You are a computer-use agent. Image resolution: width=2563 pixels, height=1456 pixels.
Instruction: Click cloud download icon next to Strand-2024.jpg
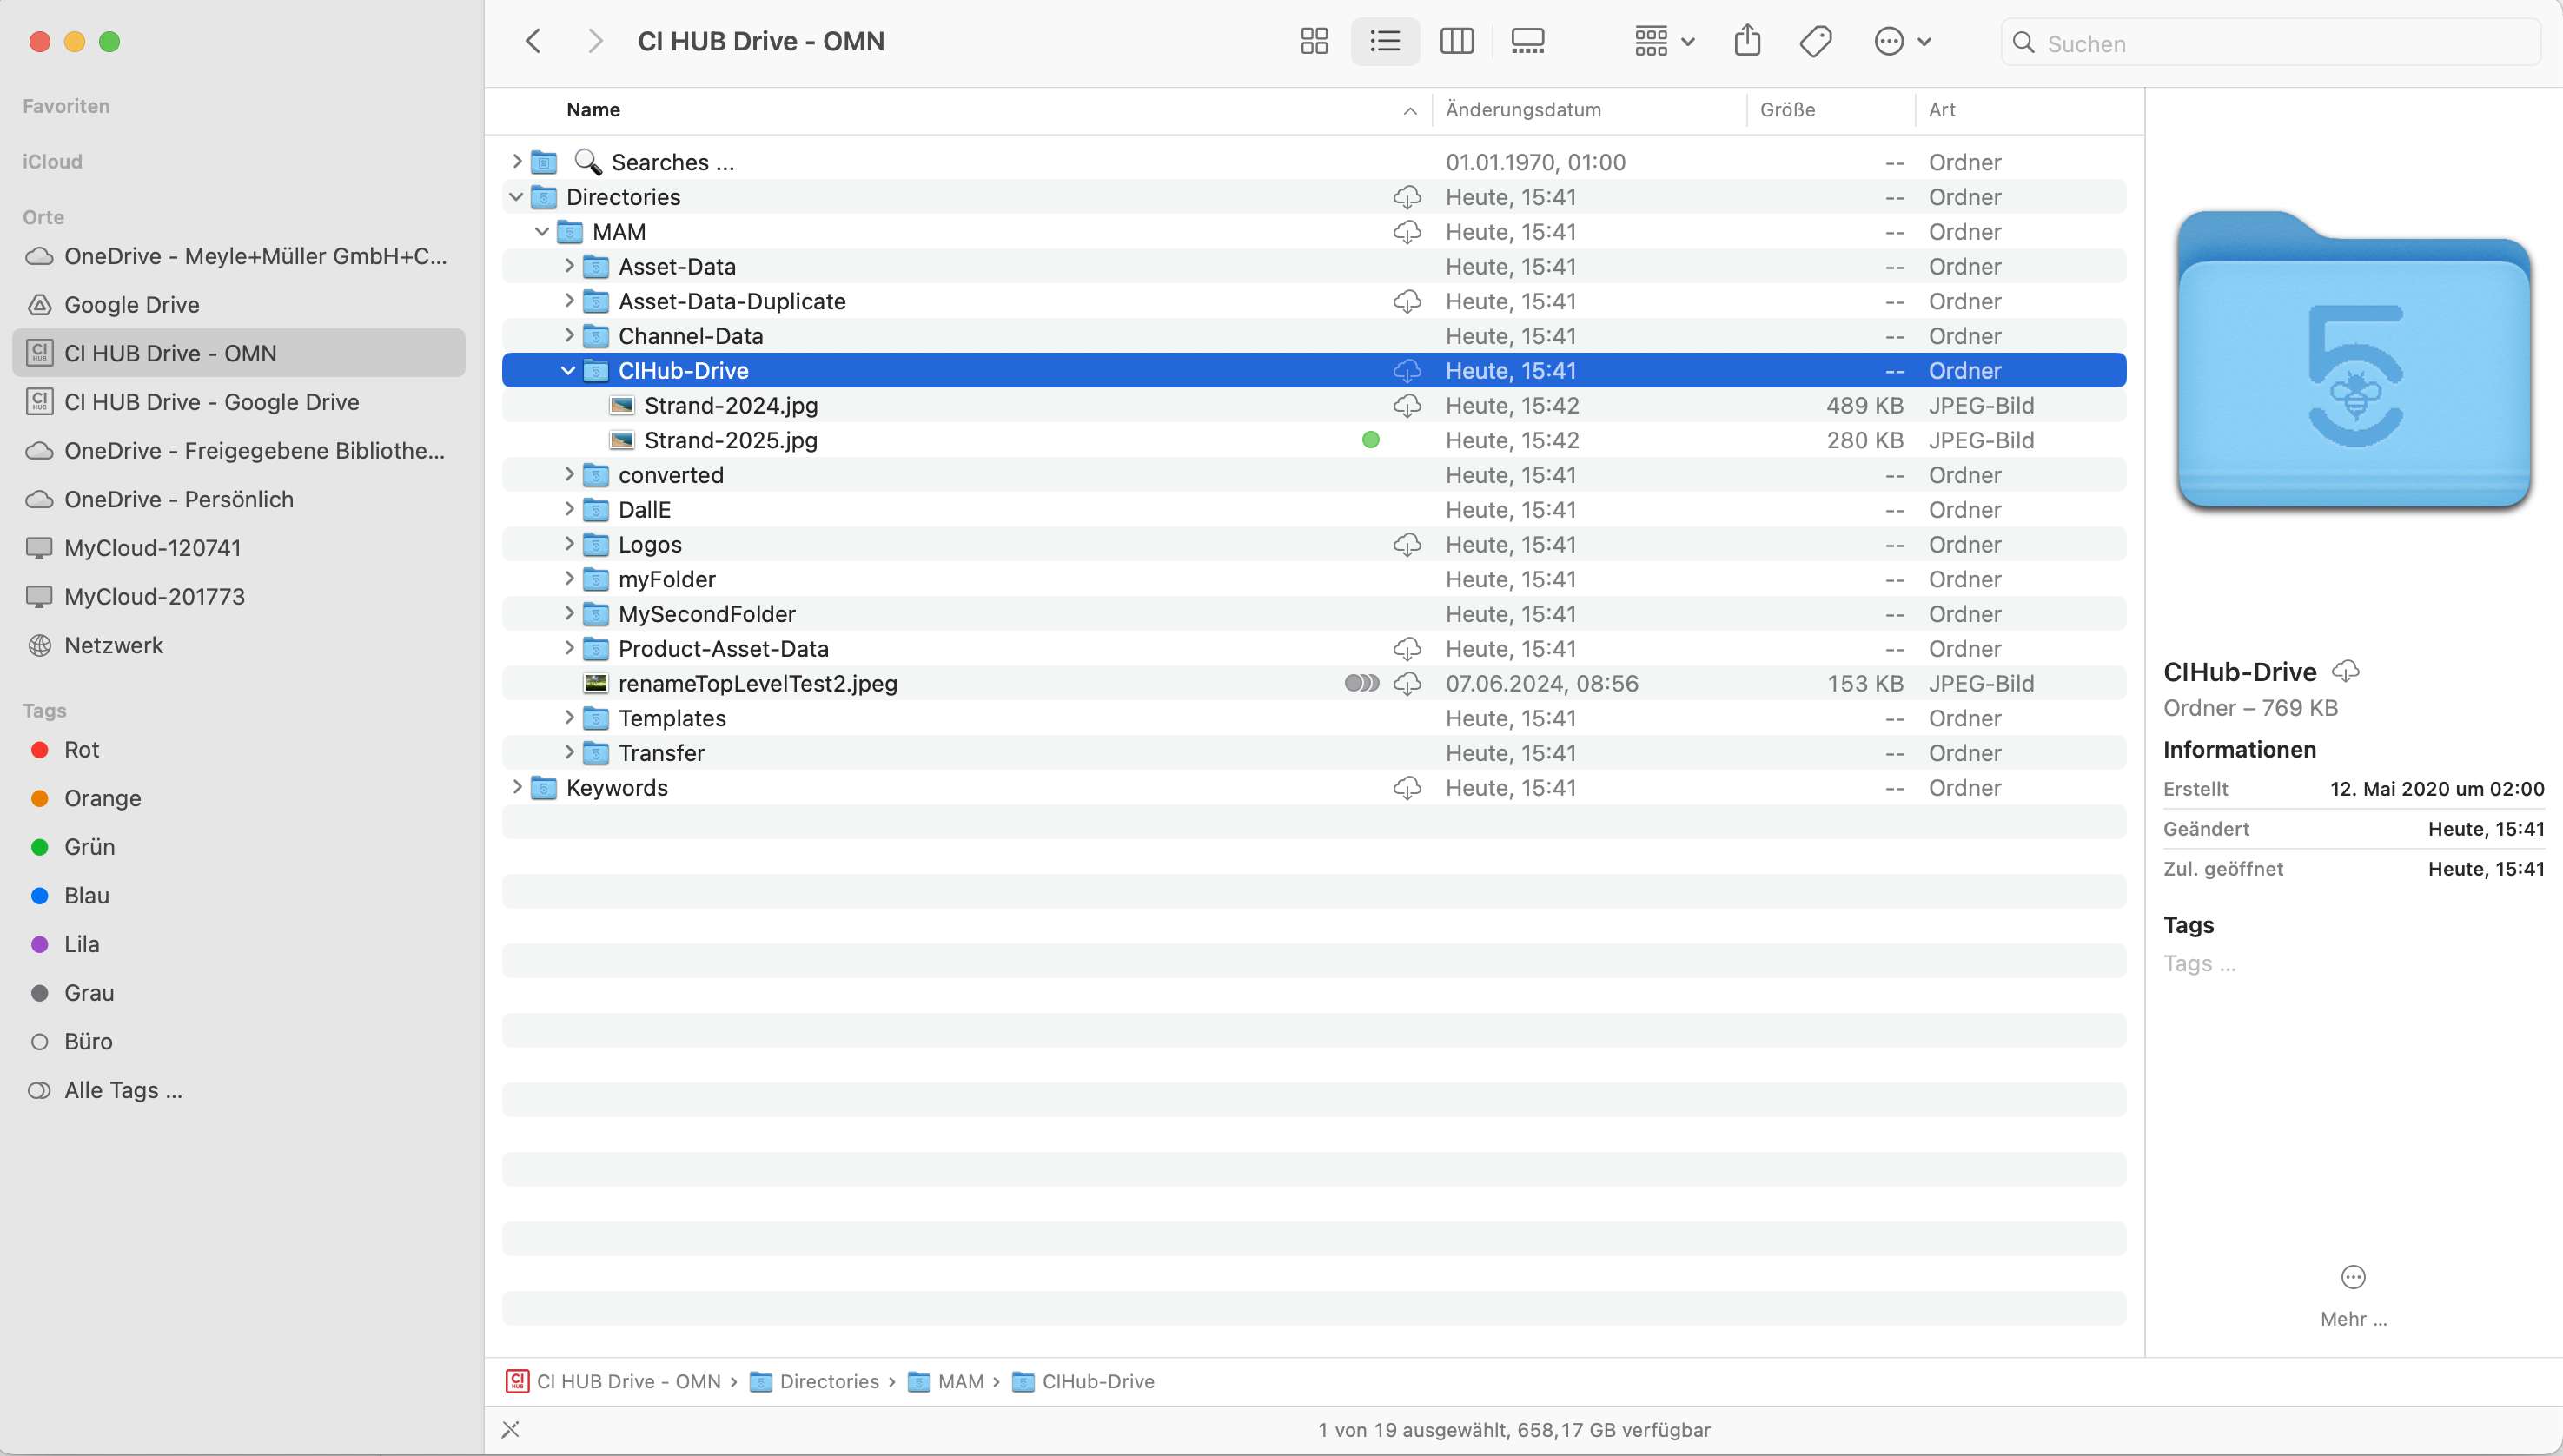[1407, 406]
